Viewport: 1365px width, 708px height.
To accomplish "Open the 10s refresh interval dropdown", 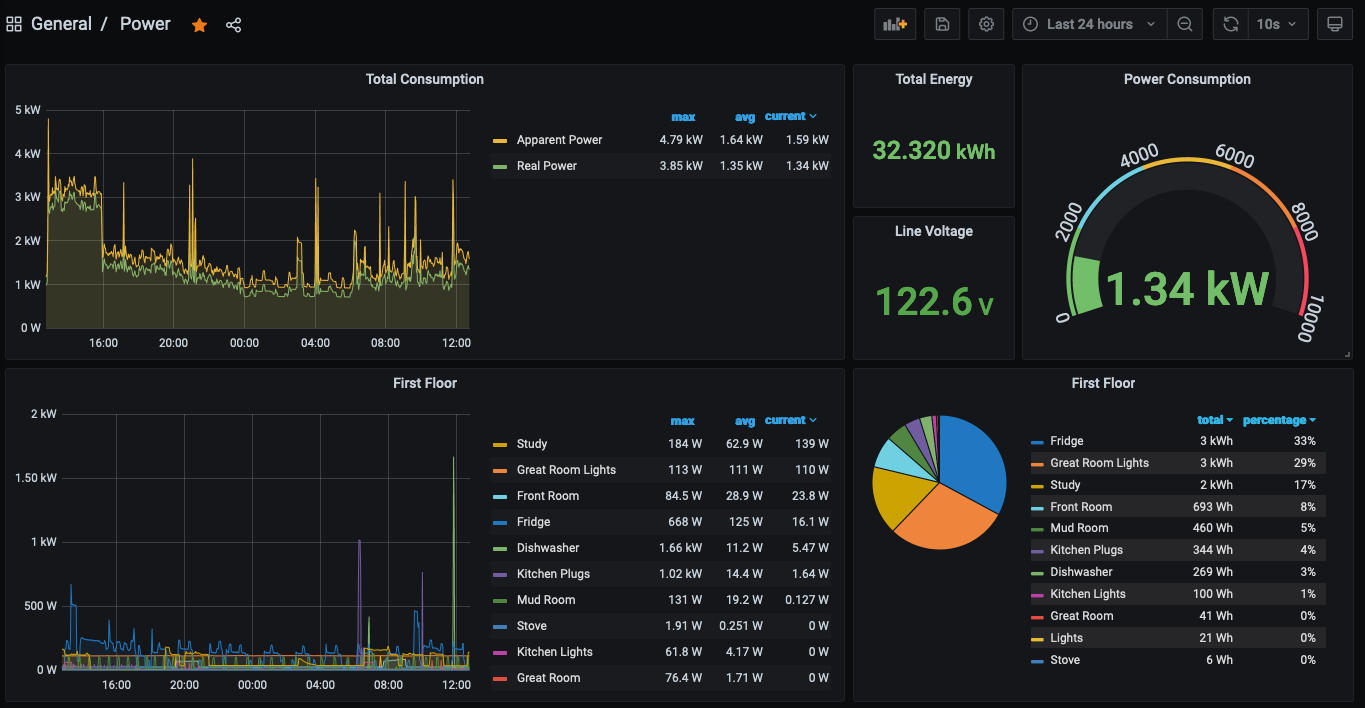I will 1278,24.
